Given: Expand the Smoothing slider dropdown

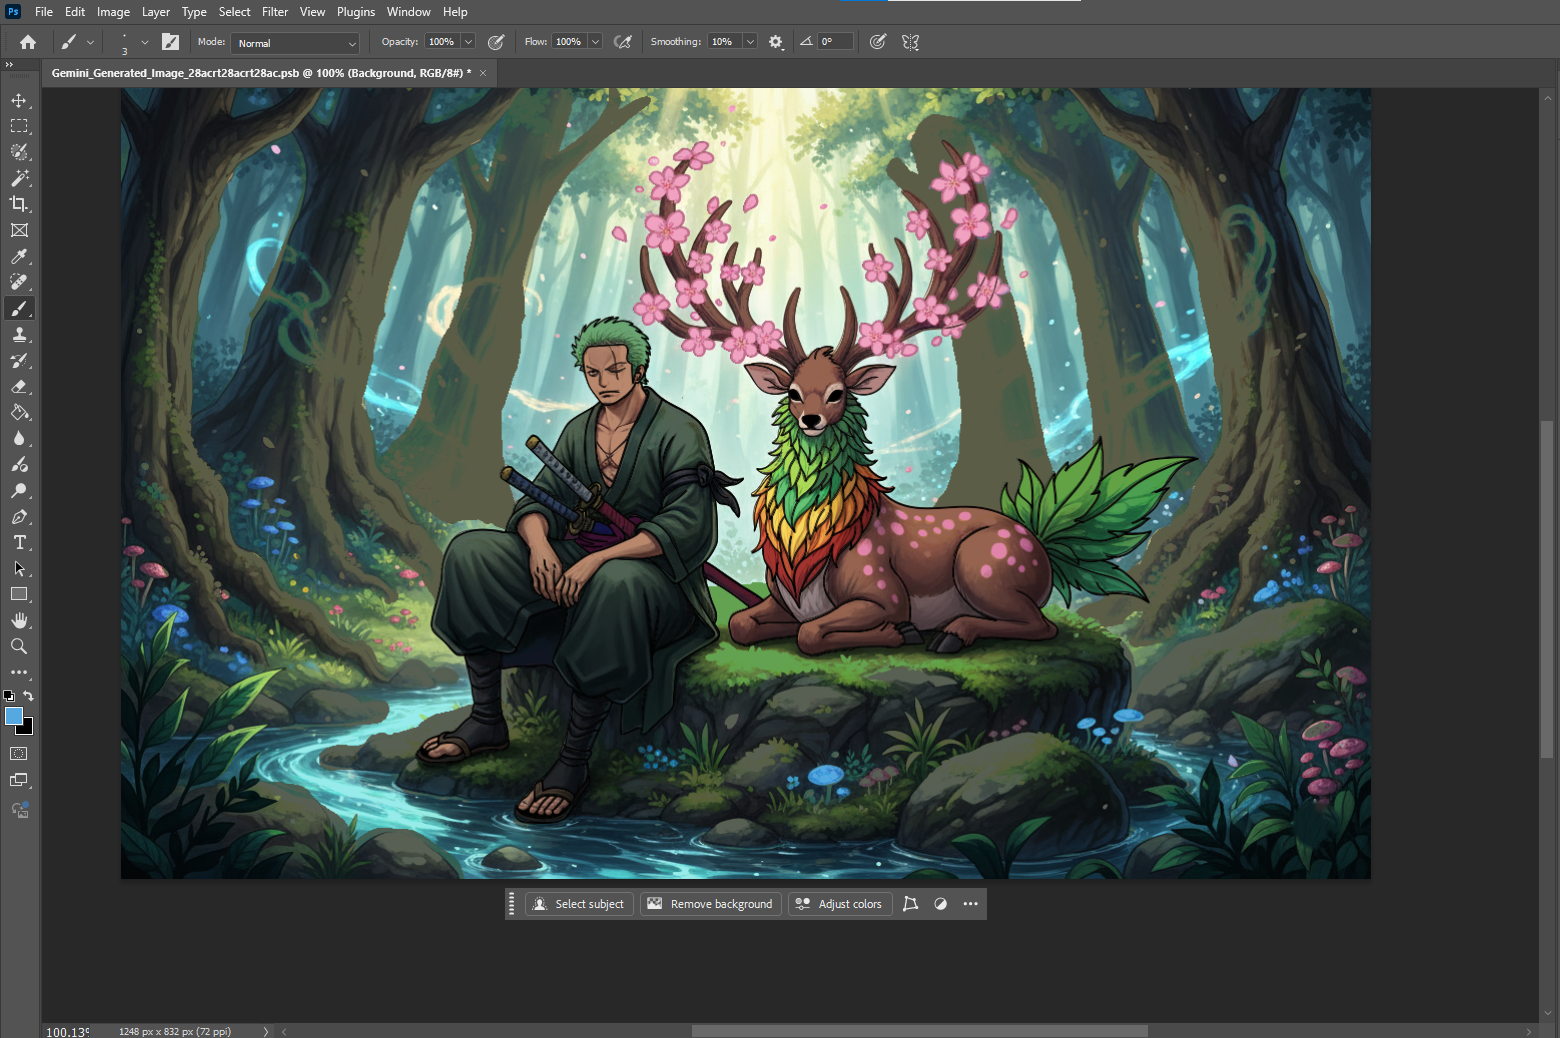Looking at the screenshot, I should 750,42.
